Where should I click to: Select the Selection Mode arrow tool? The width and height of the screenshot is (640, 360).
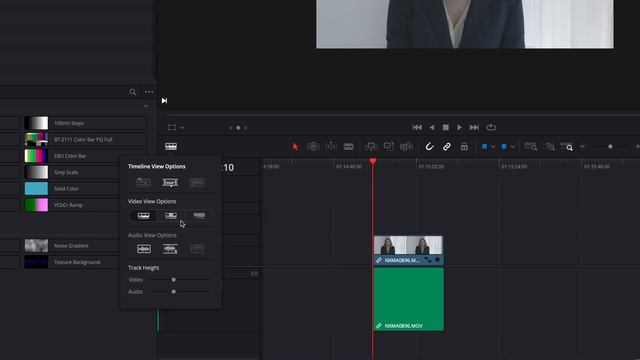pyautogui.click(x=295, y=147)
